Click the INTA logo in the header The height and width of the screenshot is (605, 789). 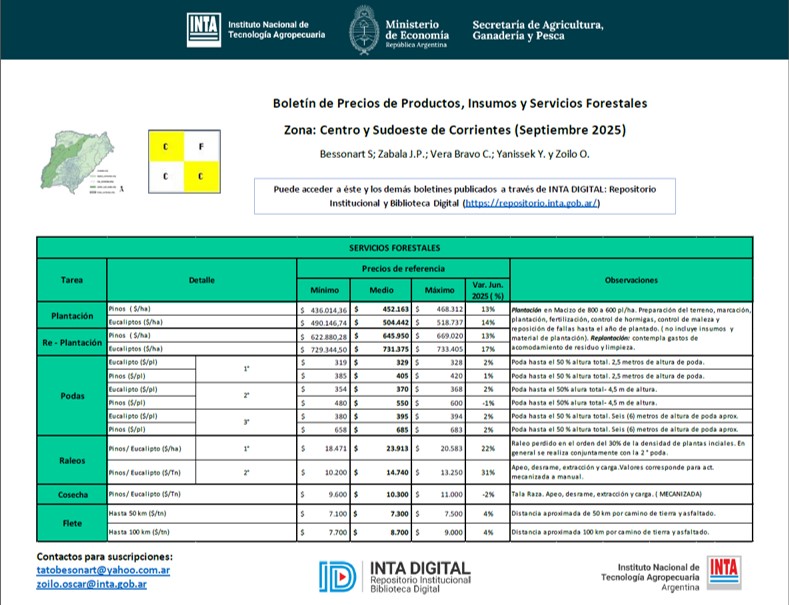[x=204, y=30]
